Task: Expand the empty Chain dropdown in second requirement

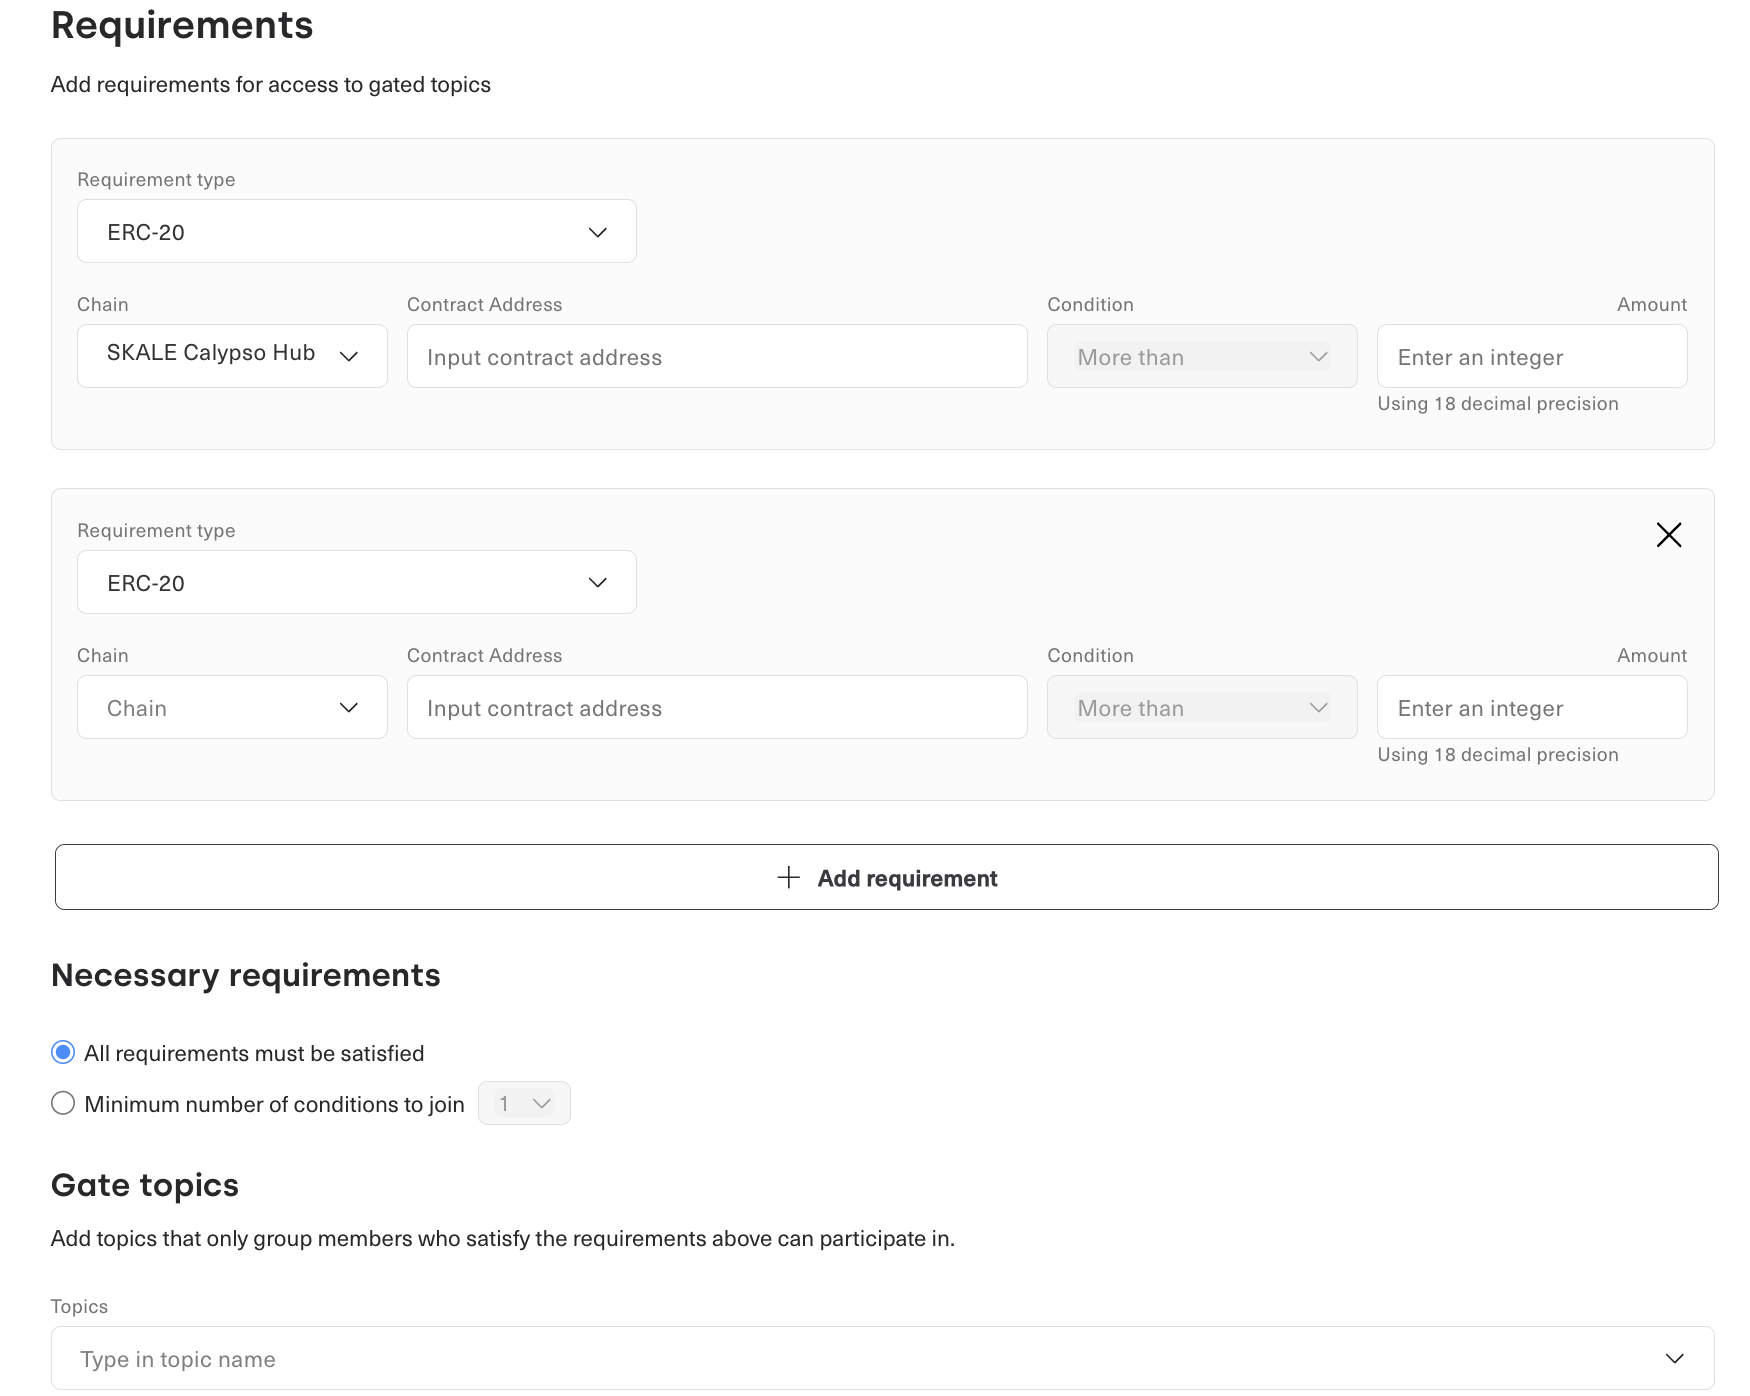Action: (x=231, y=708)
